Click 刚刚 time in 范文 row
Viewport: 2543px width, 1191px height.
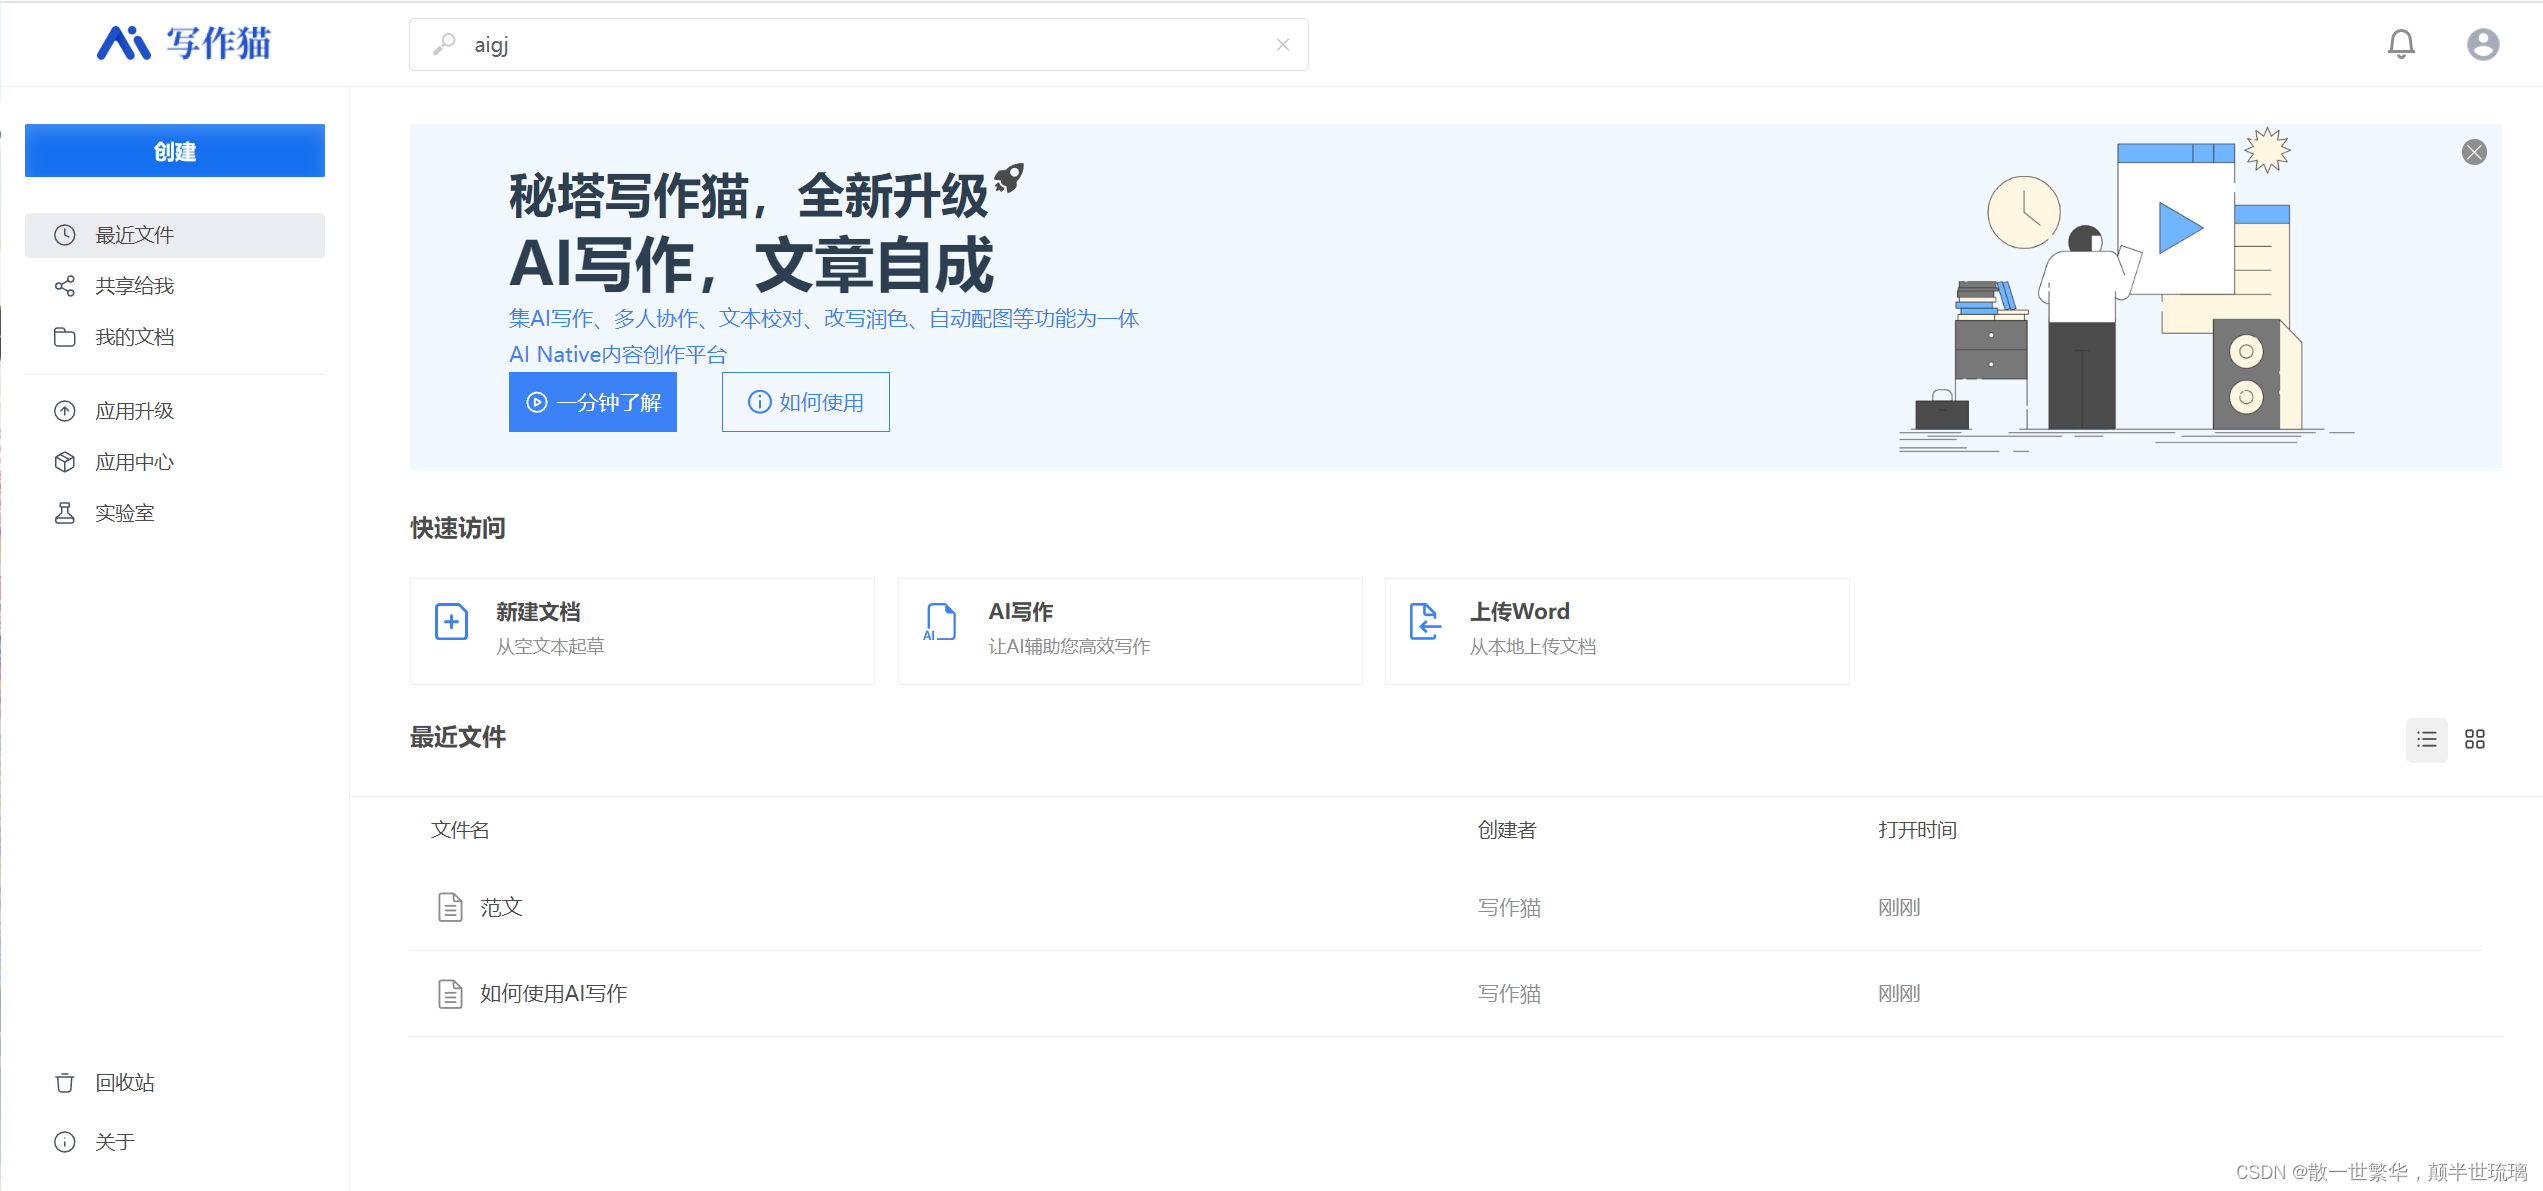(1899, 907)
